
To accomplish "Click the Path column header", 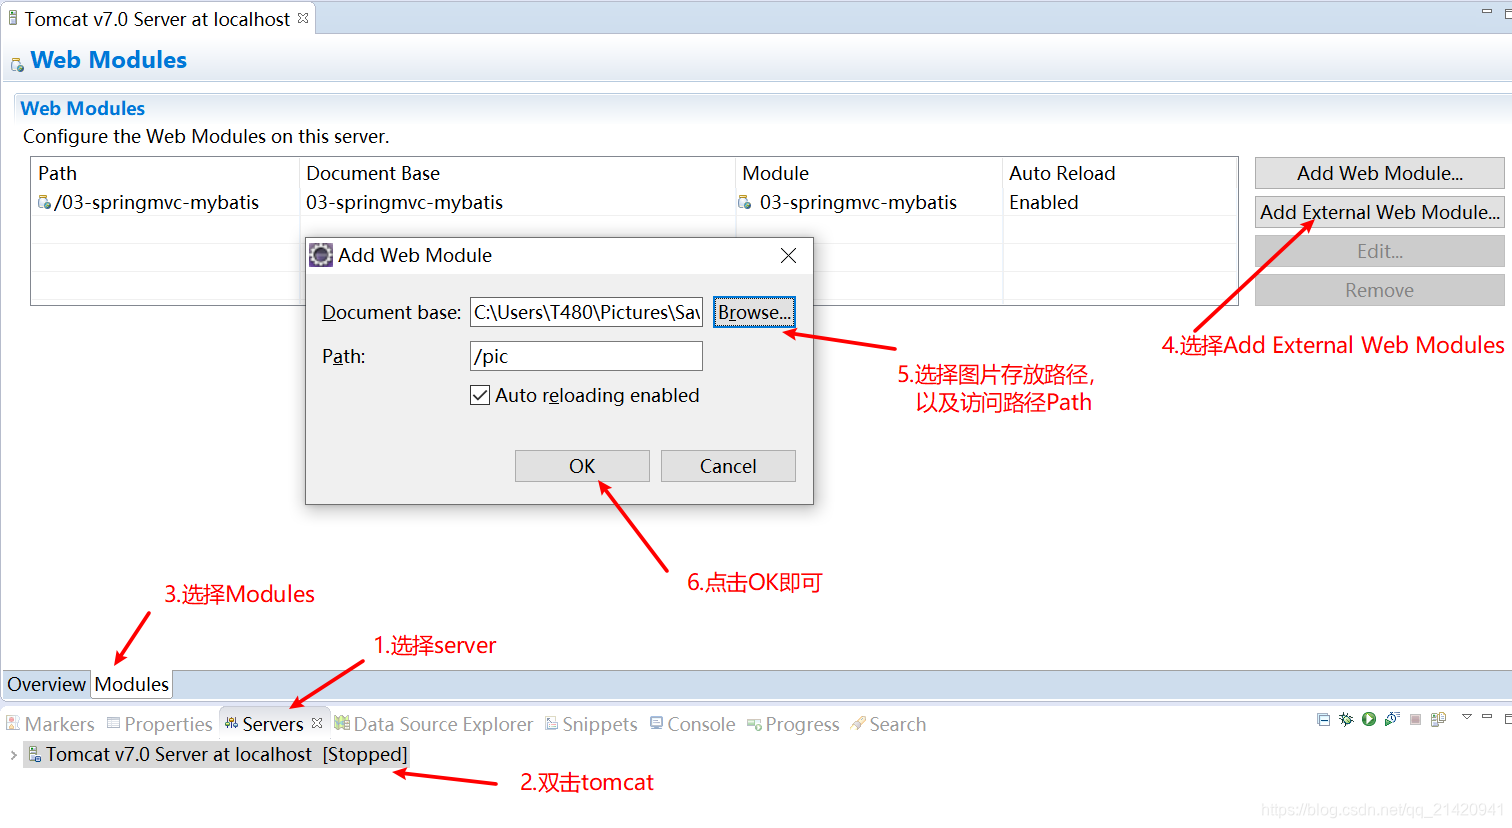I will click(x=165, y=173).
